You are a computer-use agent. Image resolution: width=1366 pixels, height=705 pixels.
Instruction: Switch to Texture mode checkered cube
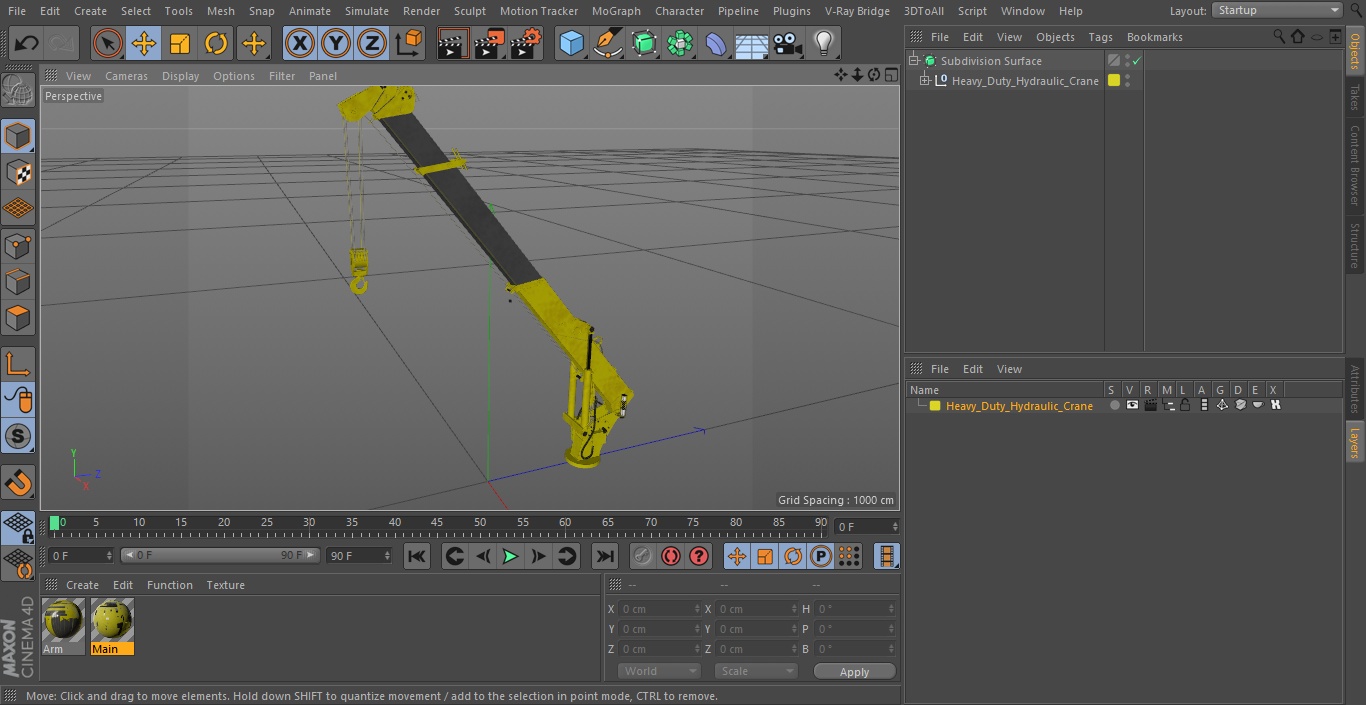[18, 172]
